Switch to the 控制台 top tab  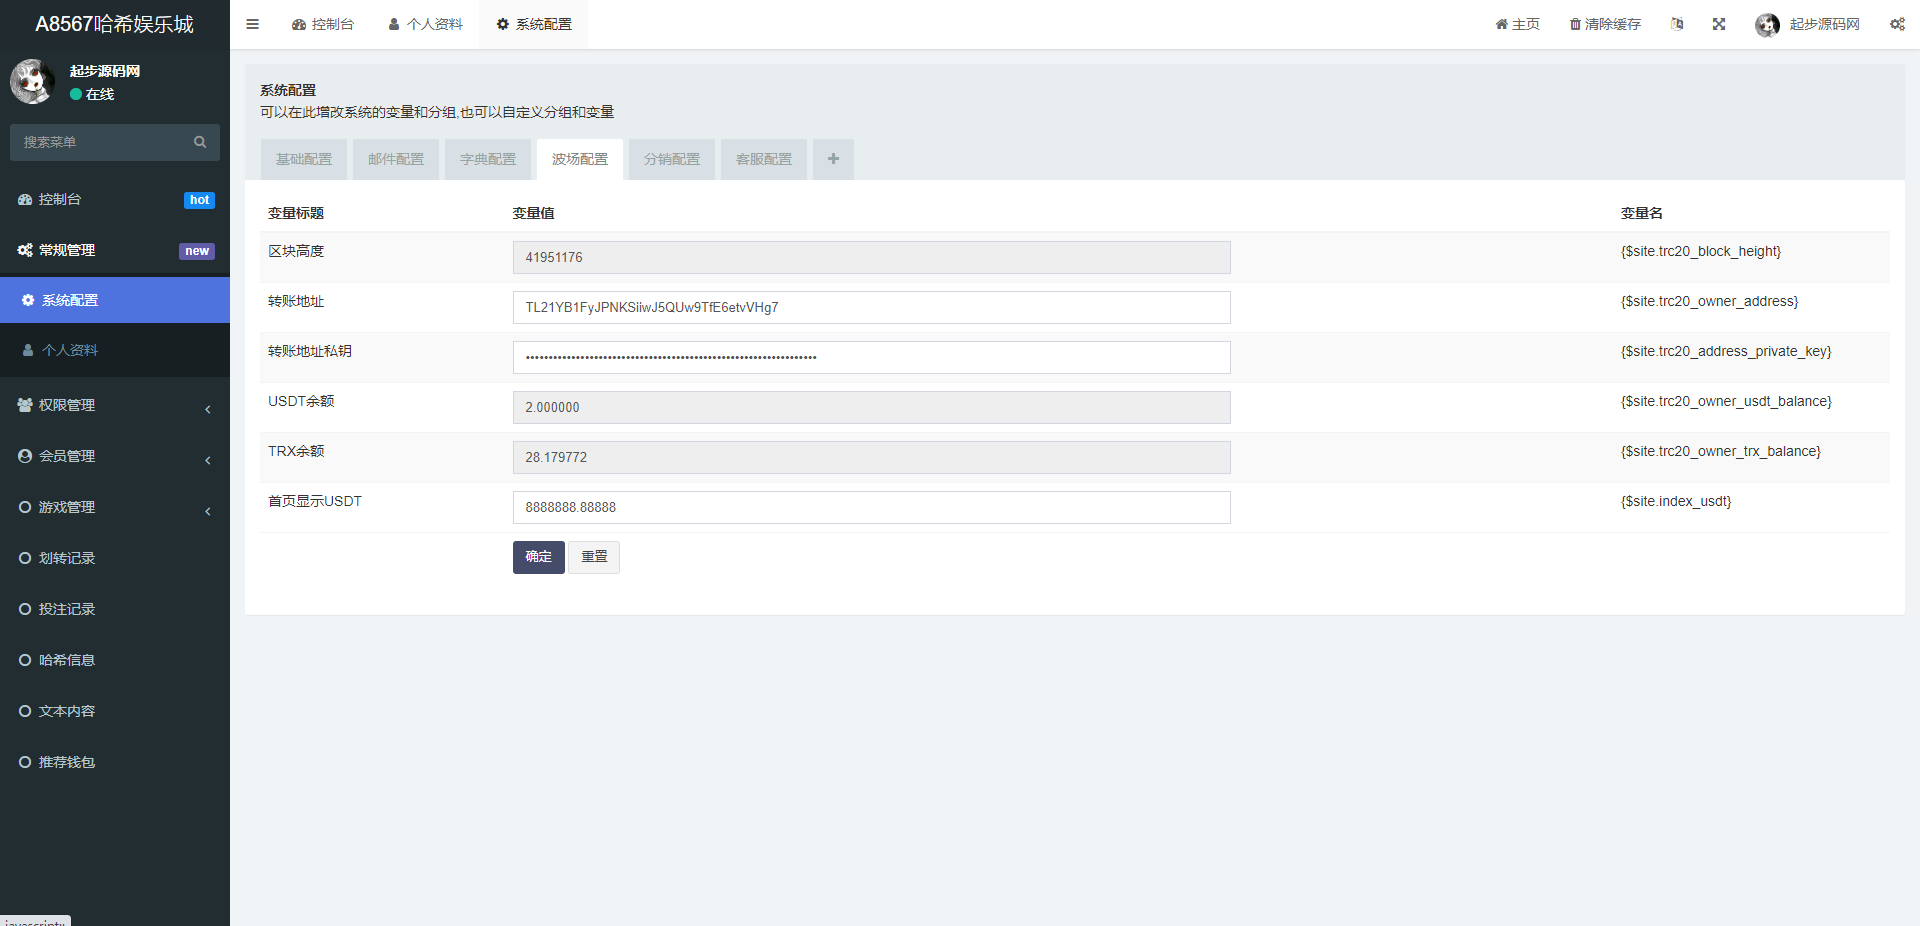point(323,24)
